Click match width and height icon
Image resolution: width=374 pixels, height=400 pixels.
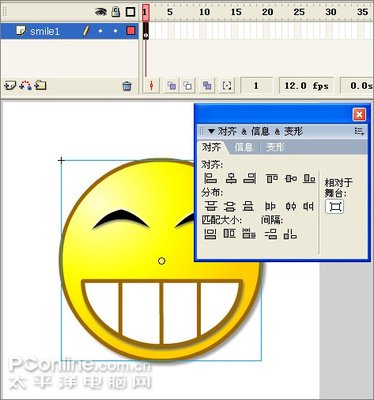(x=249, y=234)
